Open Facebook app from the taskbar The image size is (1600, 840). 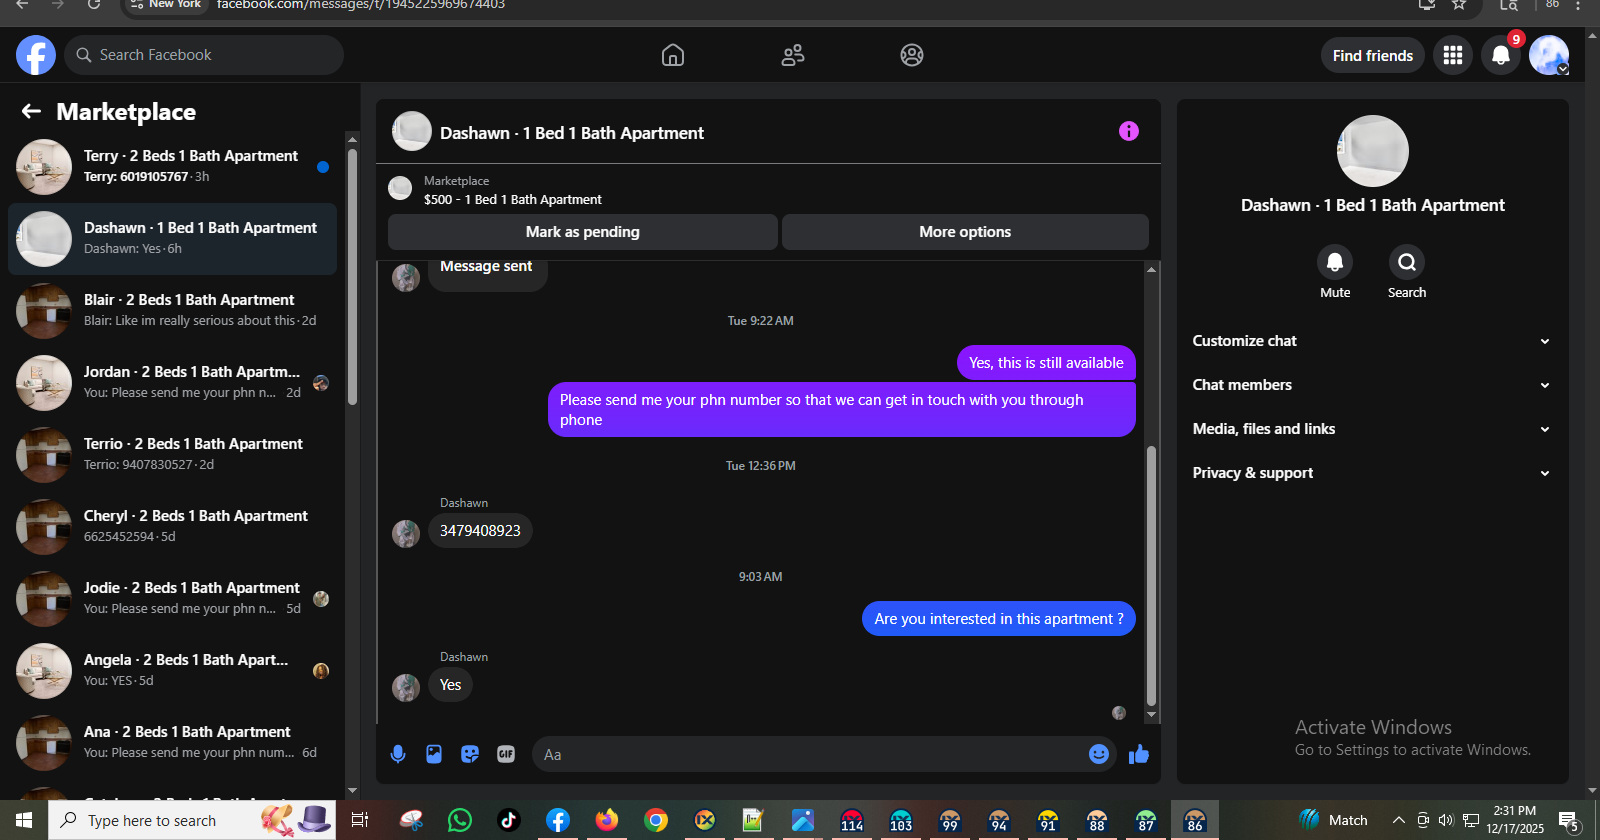point(558,820)
